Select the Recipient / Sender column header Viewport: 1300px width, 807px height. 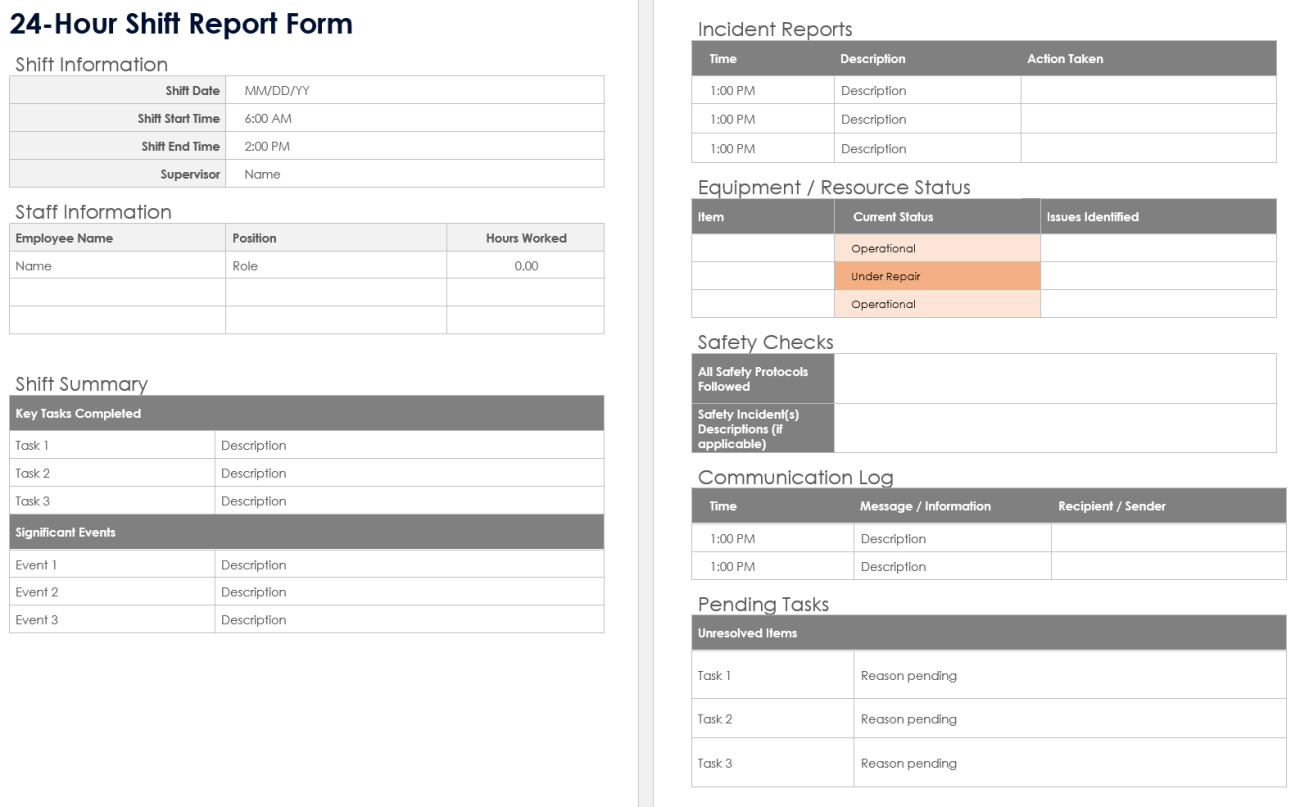click(x=1111, y=507)
